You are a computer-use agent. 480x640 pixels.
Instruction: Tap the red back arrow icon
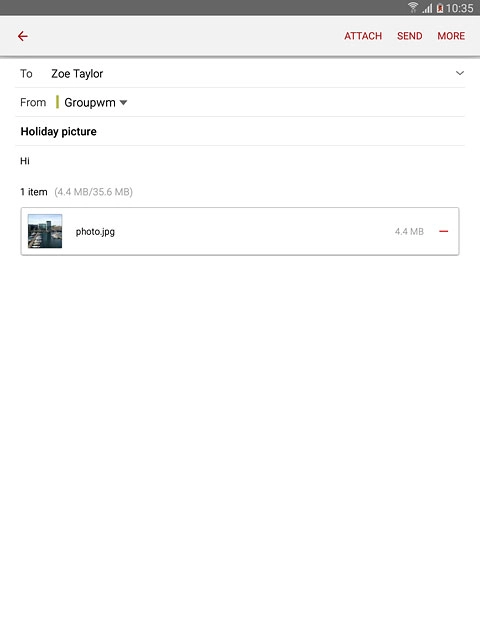pyautogui.click(x=23, y=36)
